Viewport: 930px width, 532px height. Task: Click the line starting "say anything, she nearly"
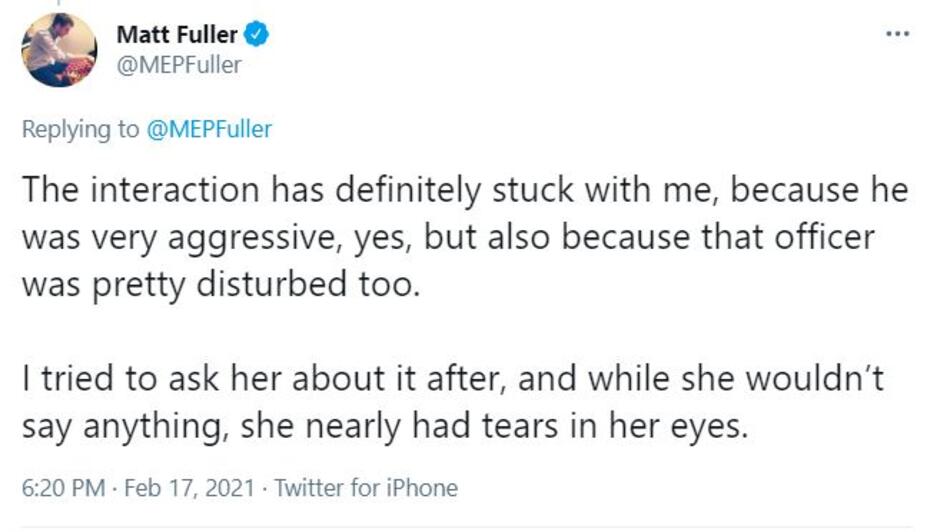pyautogui.click(x=384, y=427)
